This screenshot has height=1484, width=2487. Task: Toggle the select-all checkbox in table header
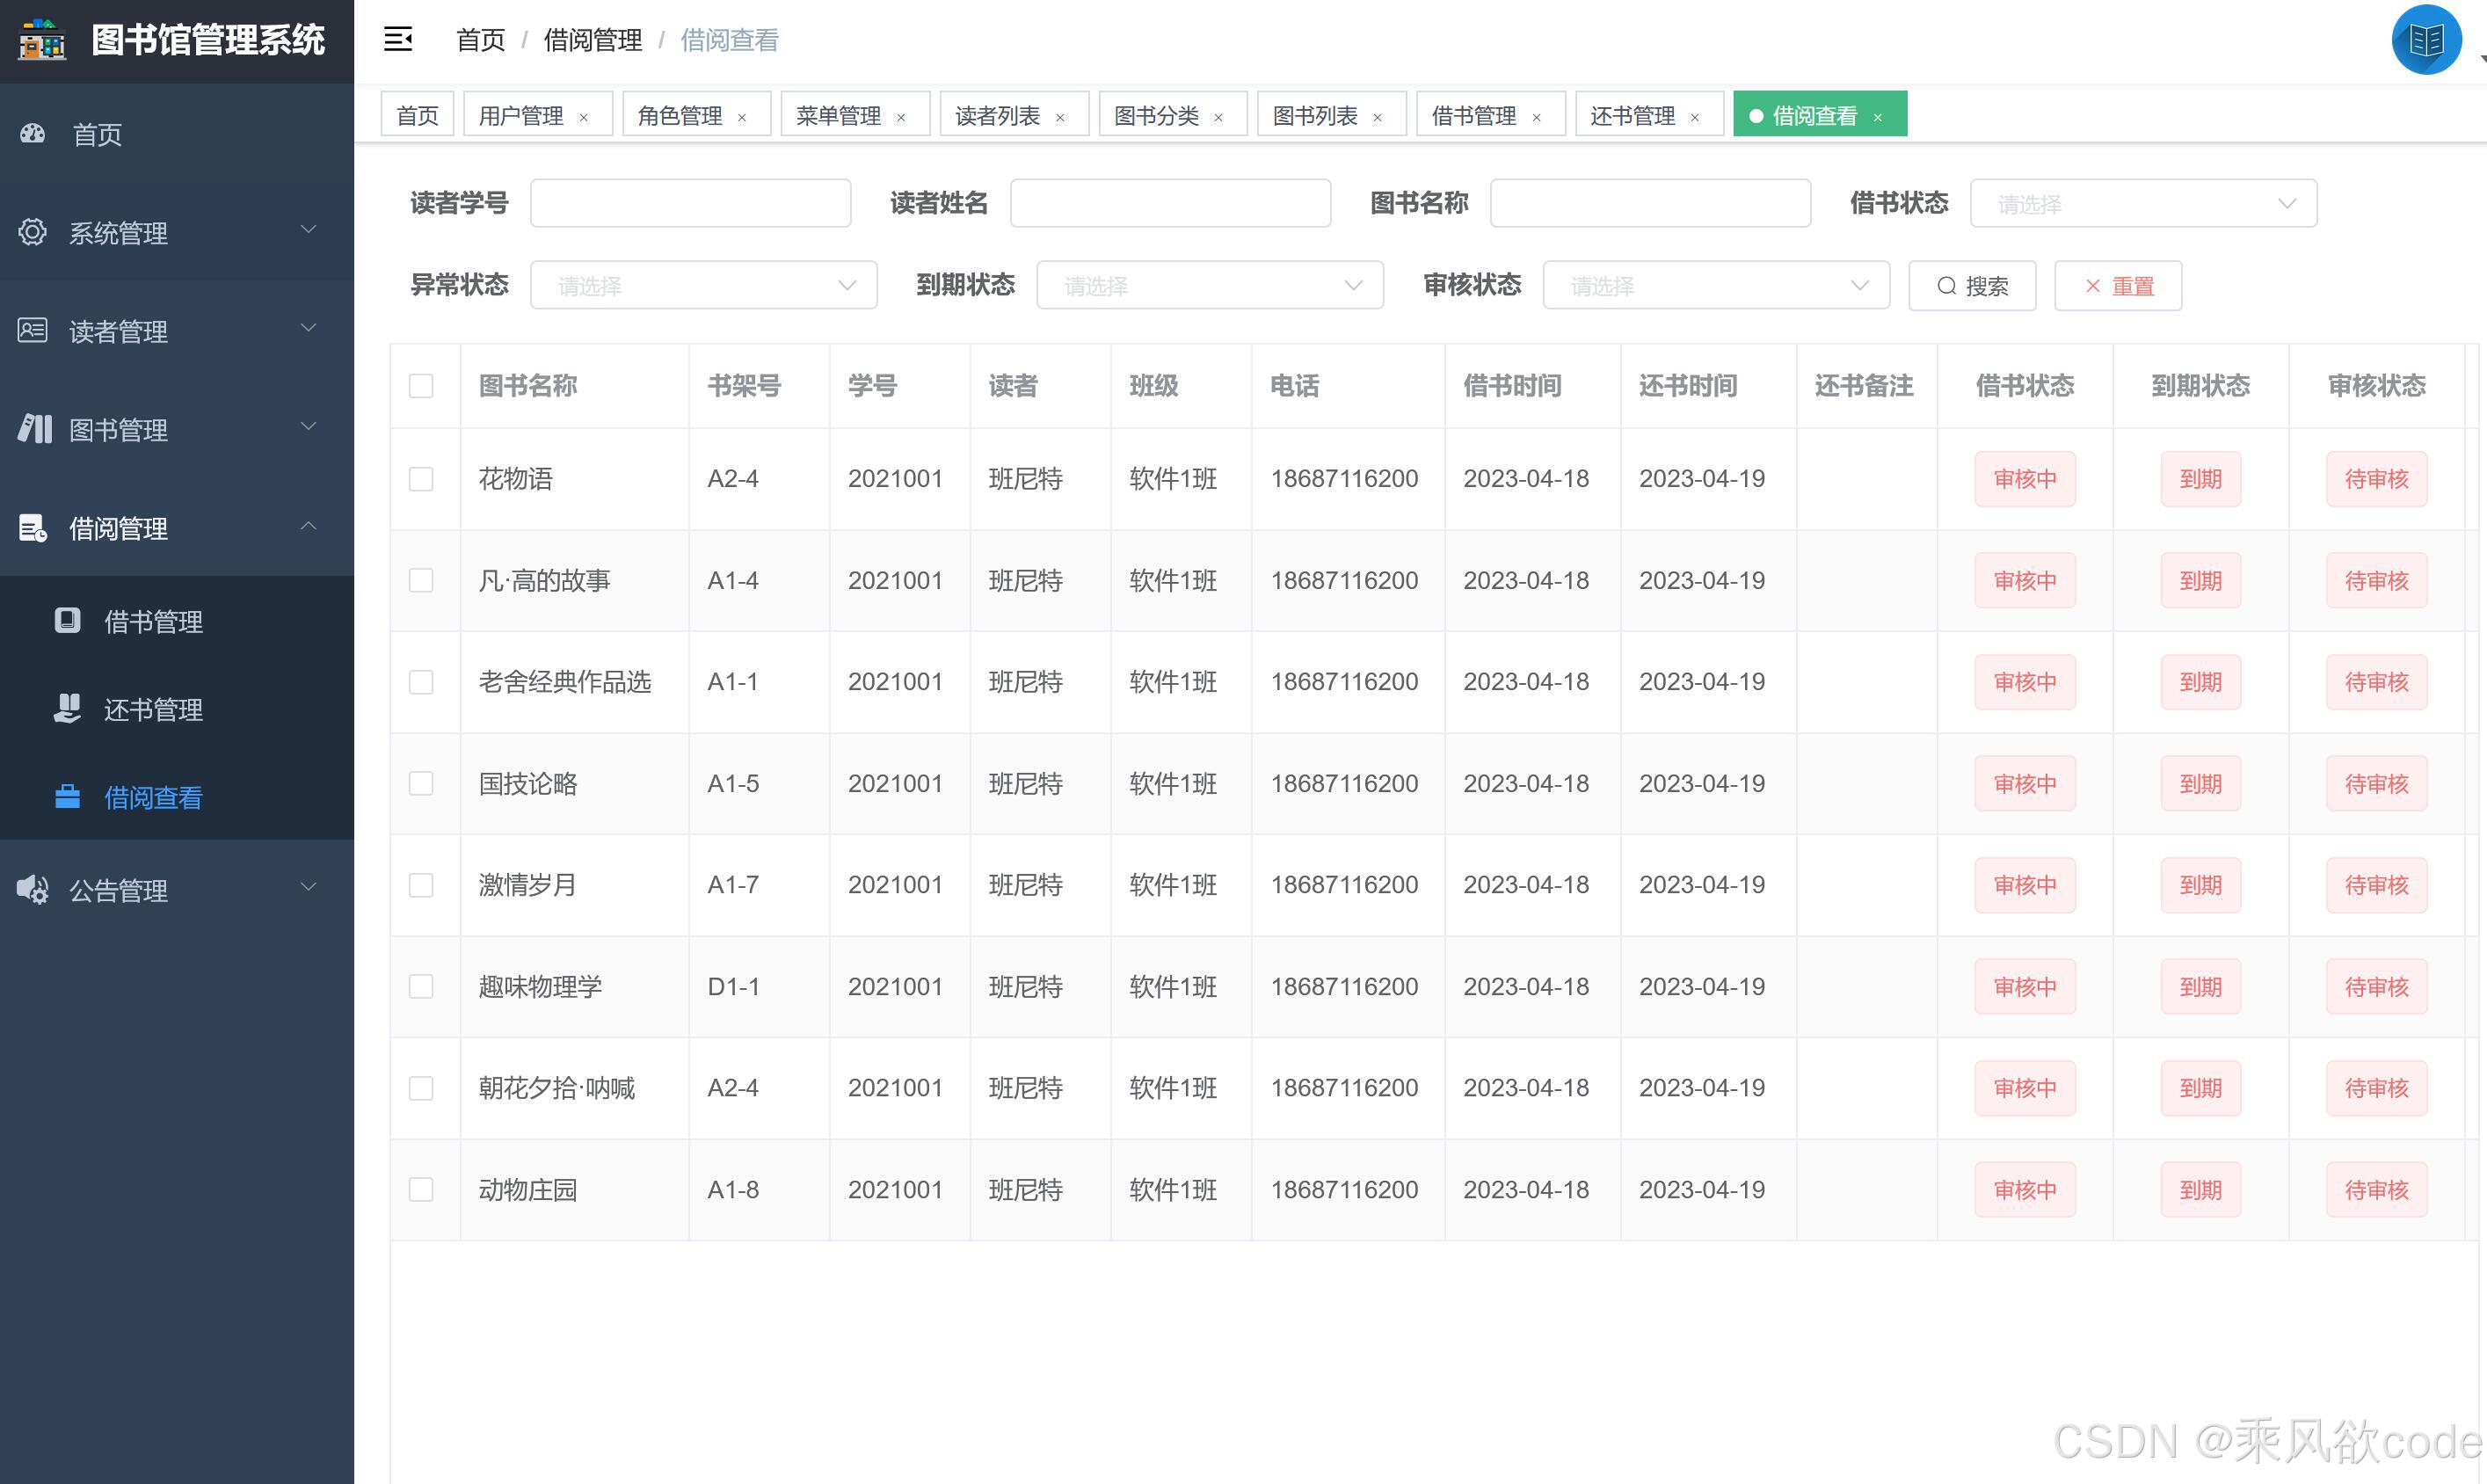point(421,386)
